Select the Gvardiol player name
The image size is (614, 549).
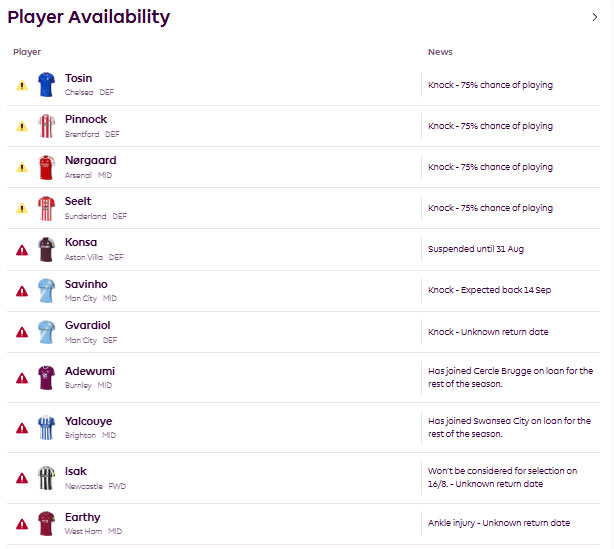tap(88, 325)
